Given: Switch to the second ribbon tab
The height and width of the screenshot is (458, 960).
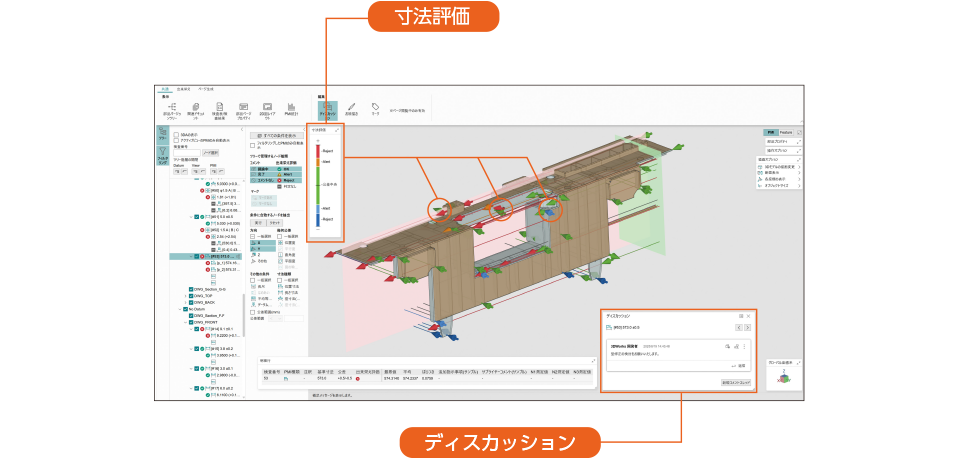Looking at the screenshot, I should click(x=184, y=90).
